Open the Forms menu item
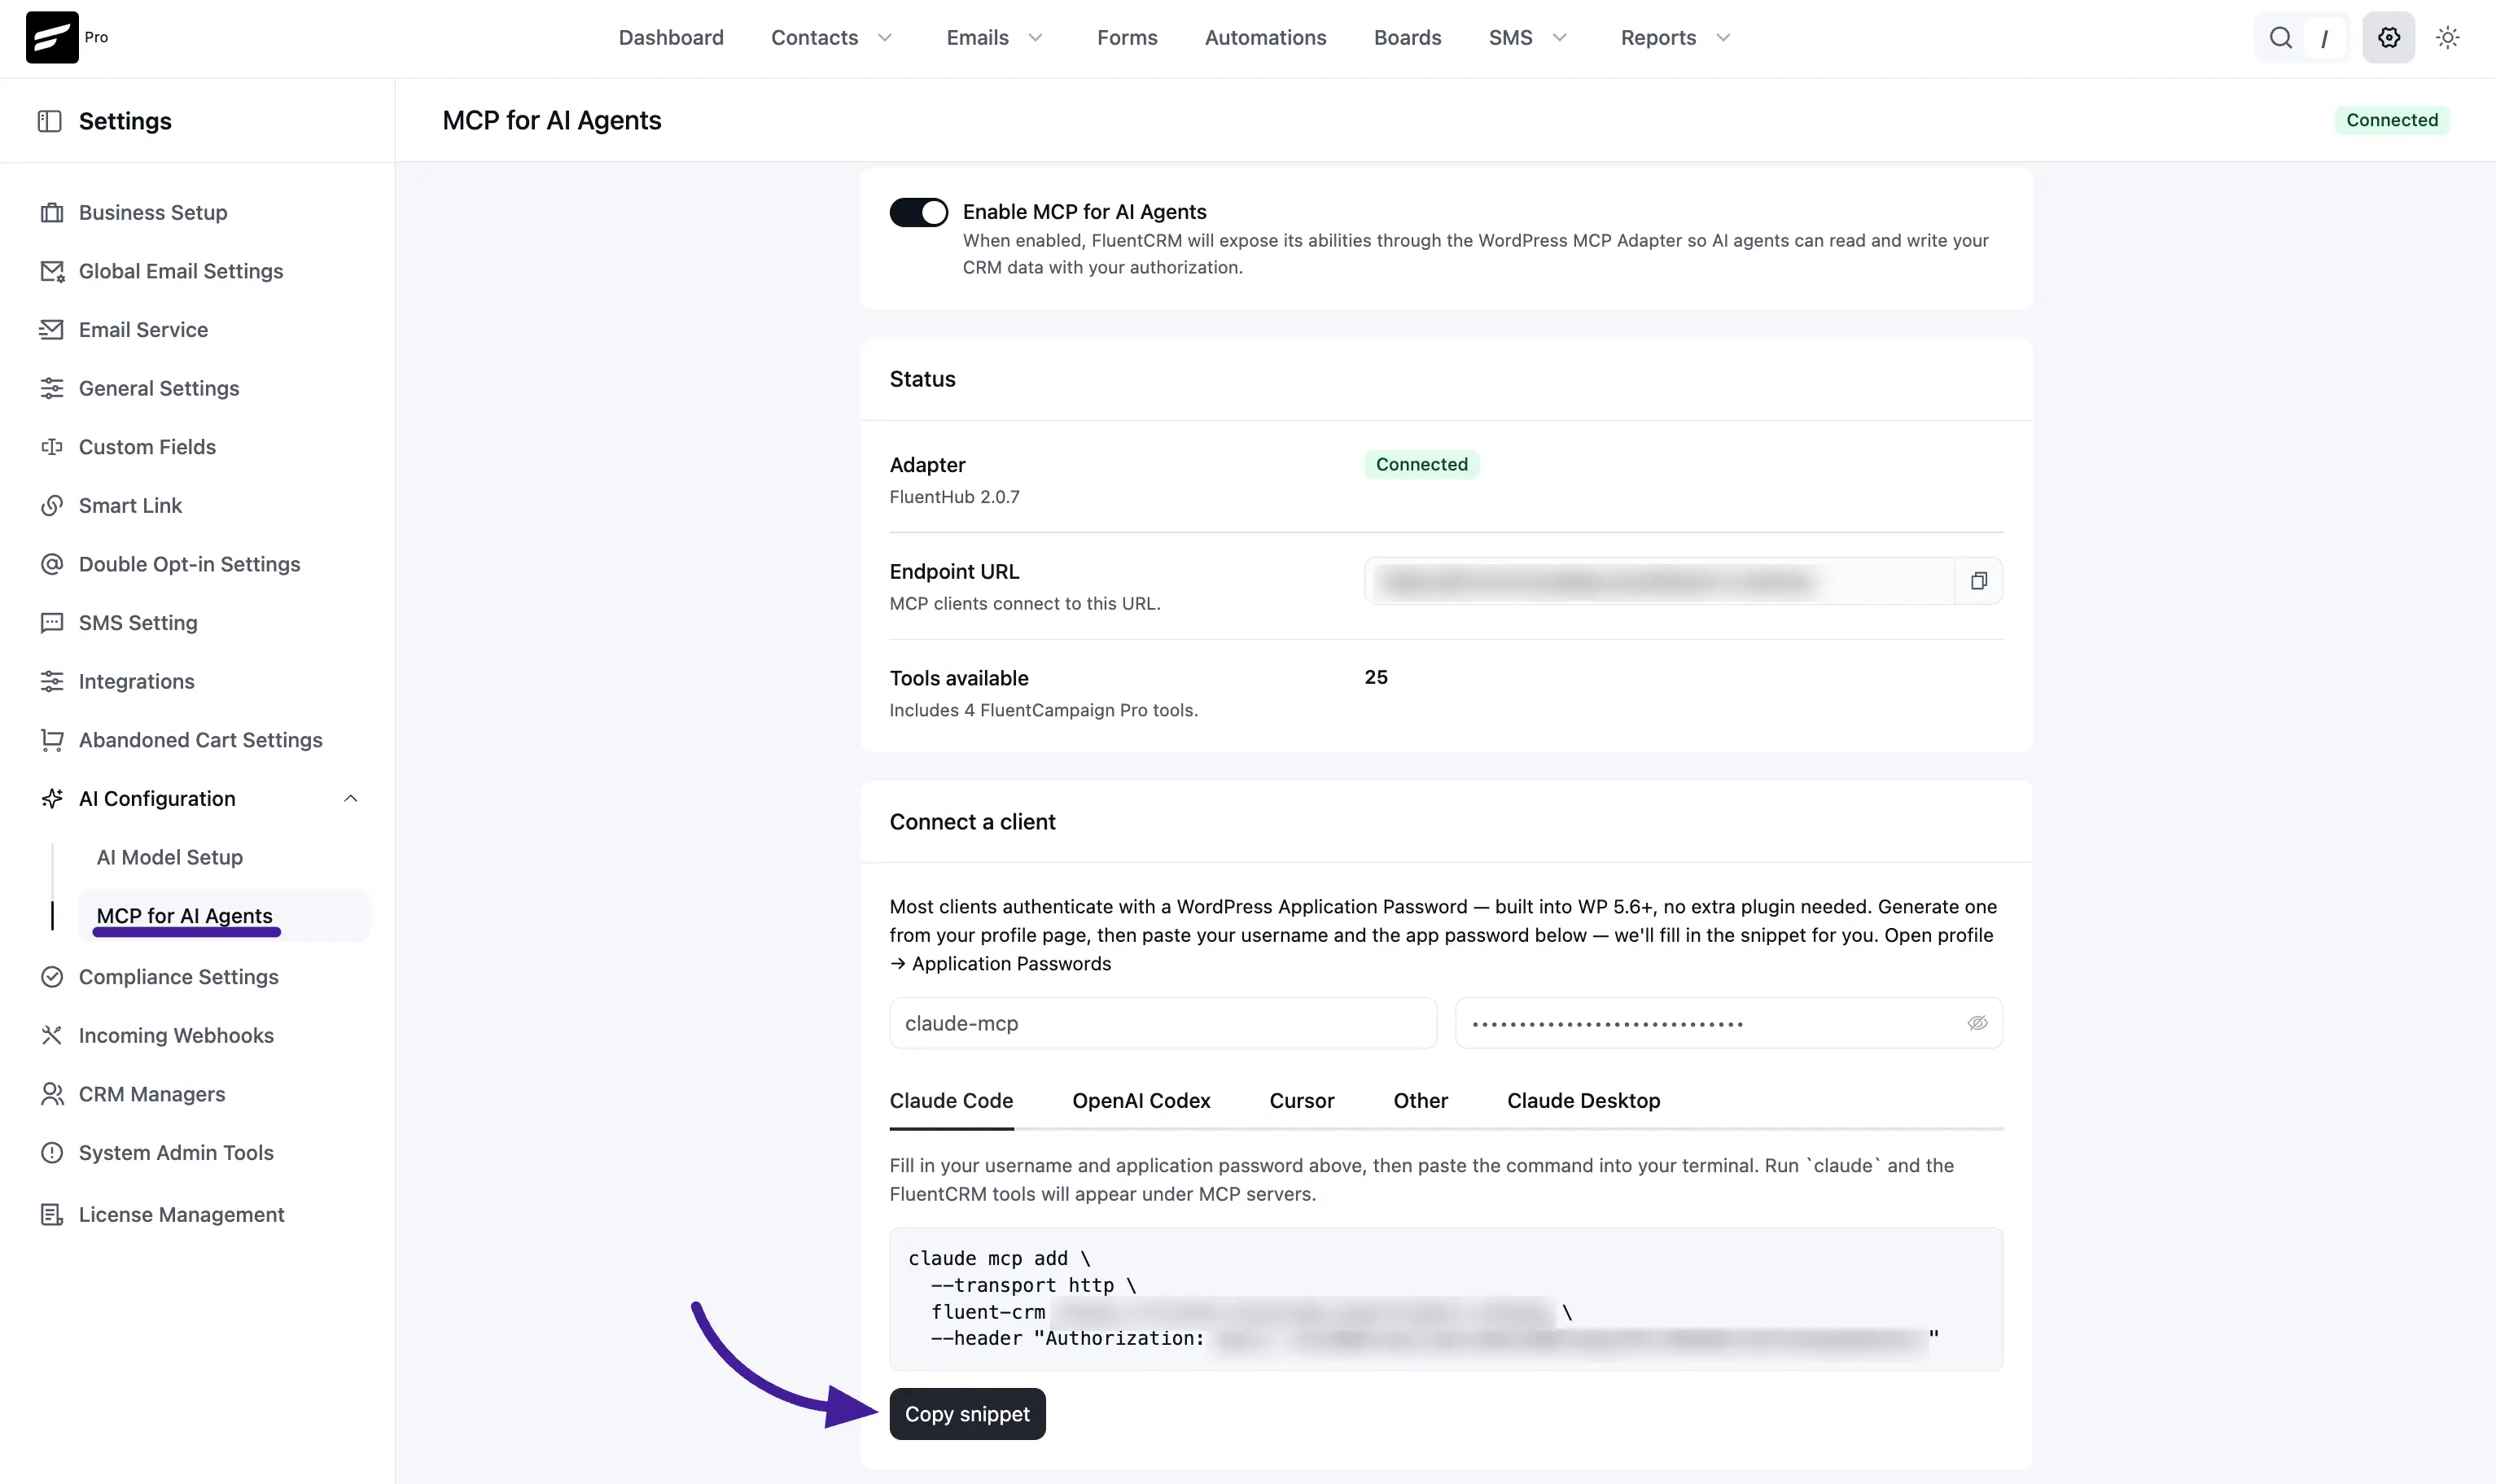The width and height of the screenshot is (2496, 1484). (x=1127, y=38)
